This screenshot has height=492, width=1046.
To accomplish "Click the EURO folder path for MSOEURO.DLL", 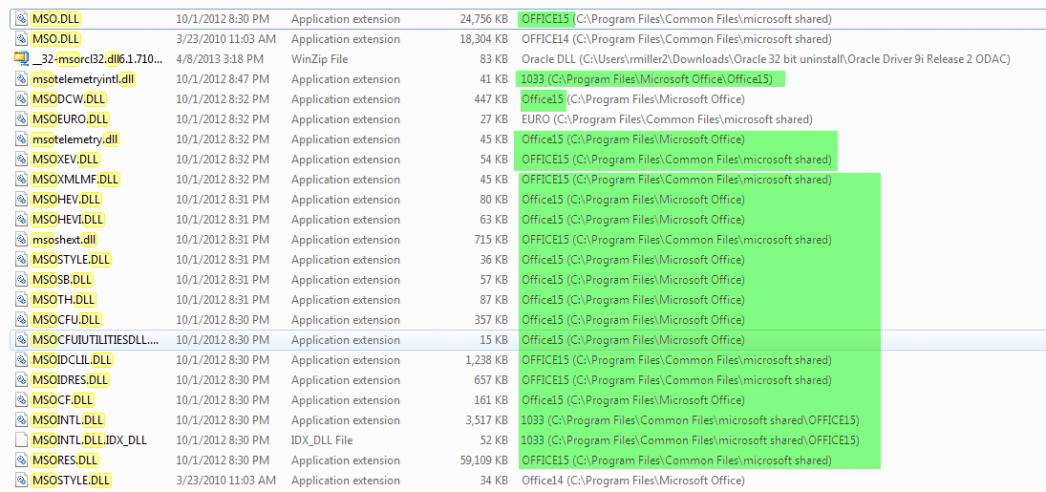I will [667, 119].
